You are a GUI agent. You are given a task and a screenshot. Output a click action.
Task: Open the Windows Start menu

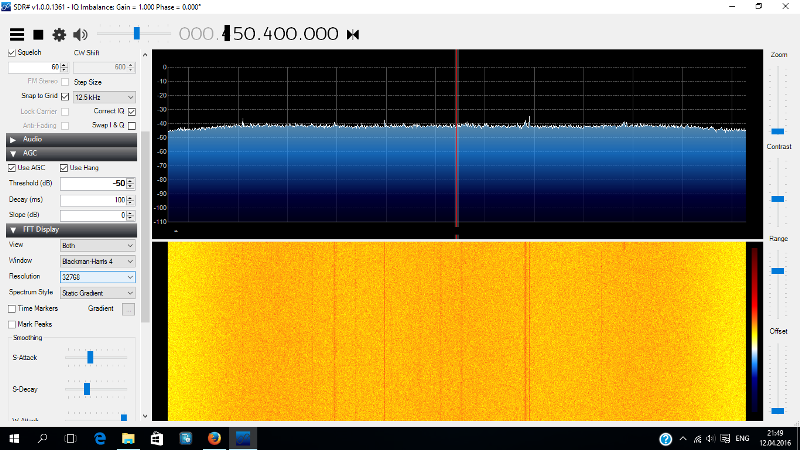pos(14,439)
